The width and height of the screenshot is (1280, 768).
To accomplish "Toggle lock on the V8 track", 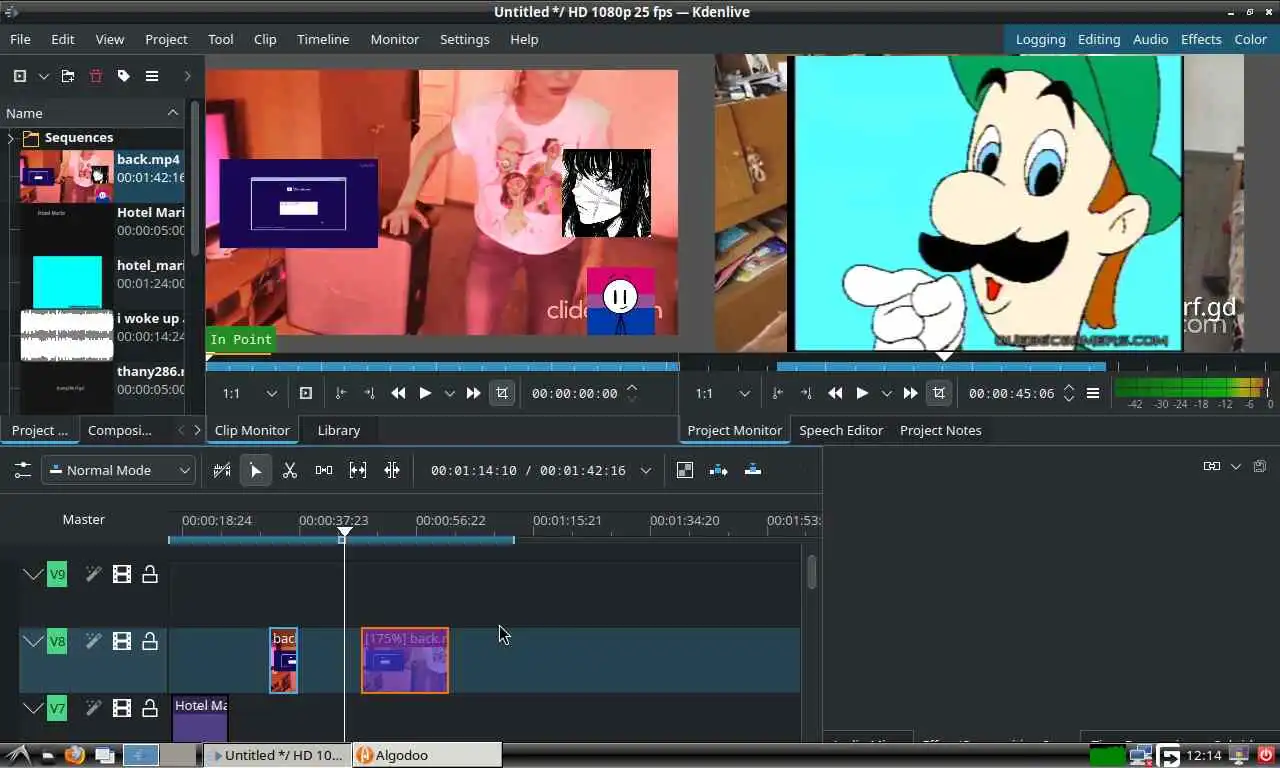I will (x=150, y=641).
